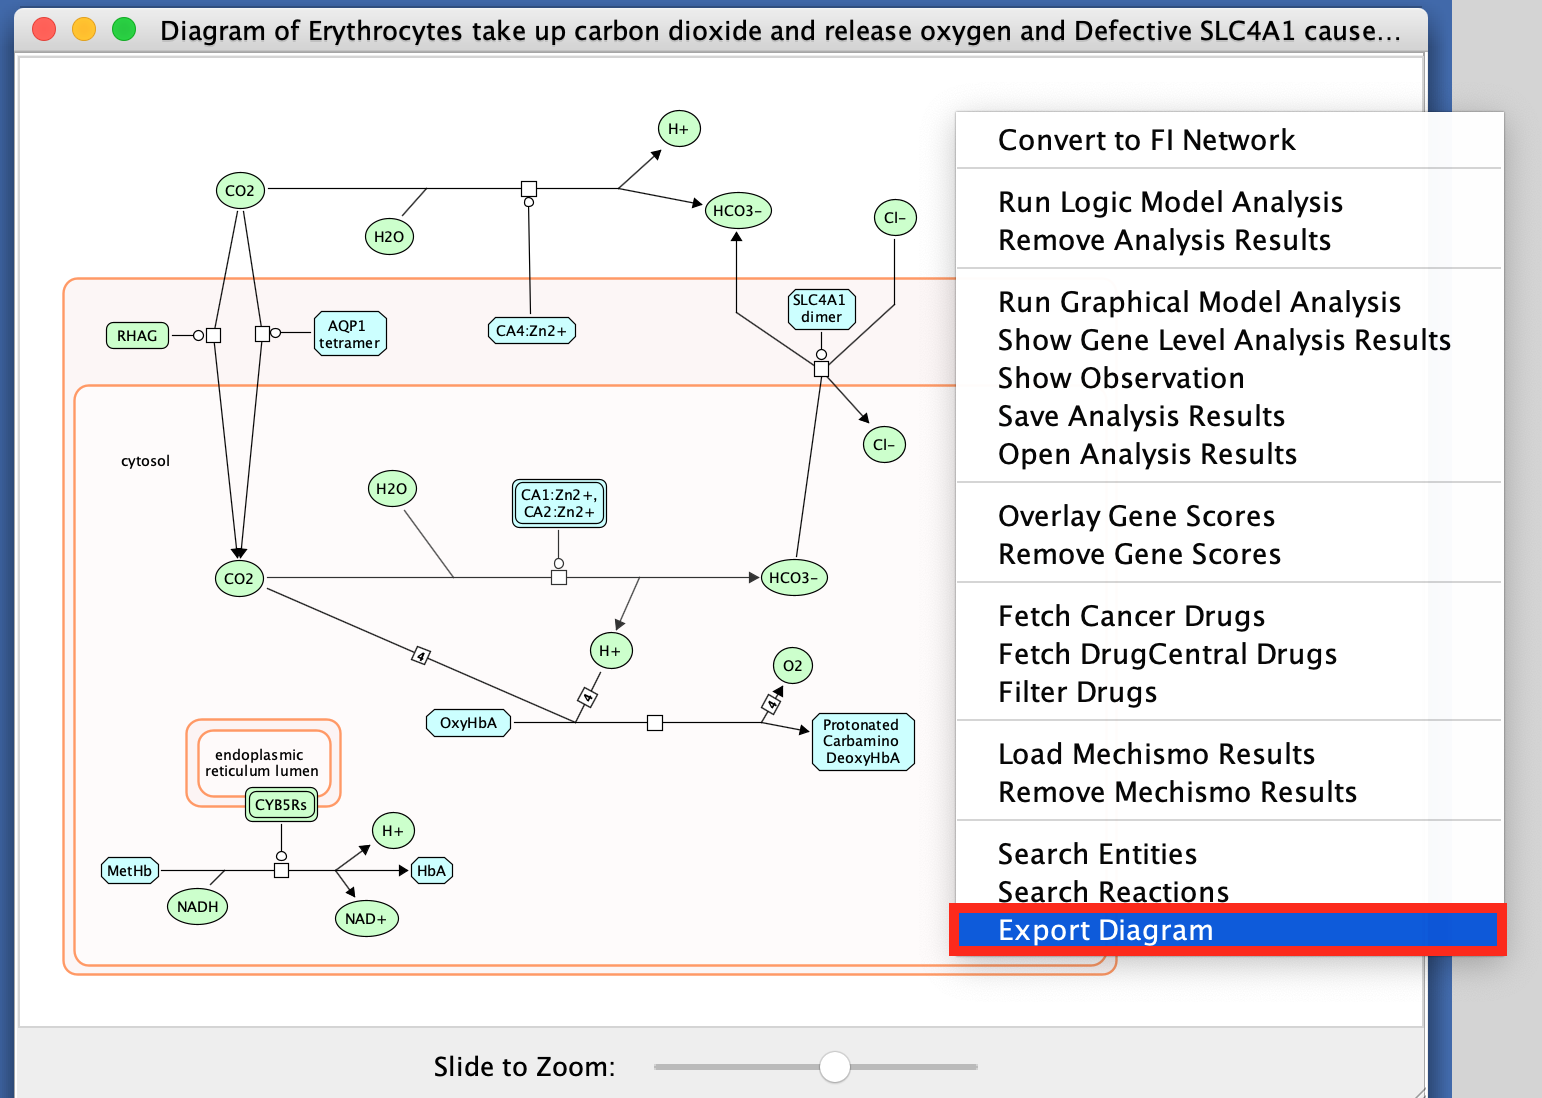This screenshot has height=1098, width=1542.
Task: Run Graphical Model Analysis from menu
Action: [x=1230, y=302]
